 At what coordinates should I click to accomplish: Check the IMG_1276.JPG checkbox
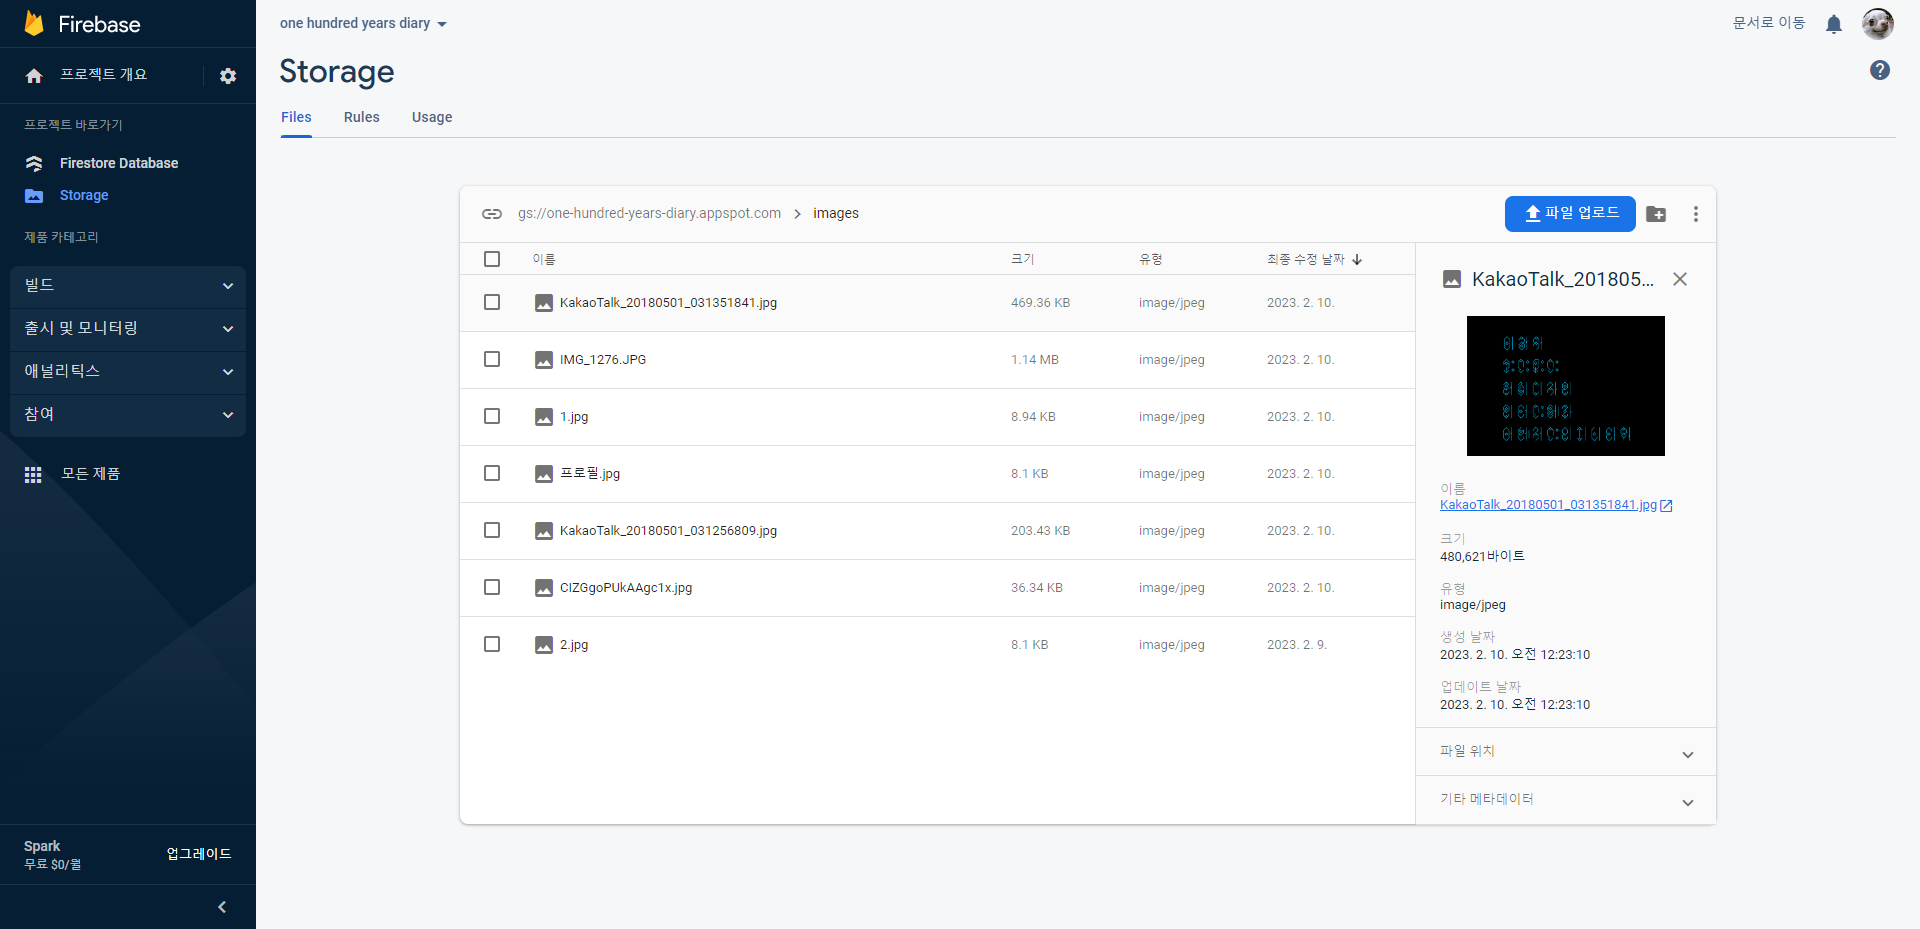click(492, 359)
